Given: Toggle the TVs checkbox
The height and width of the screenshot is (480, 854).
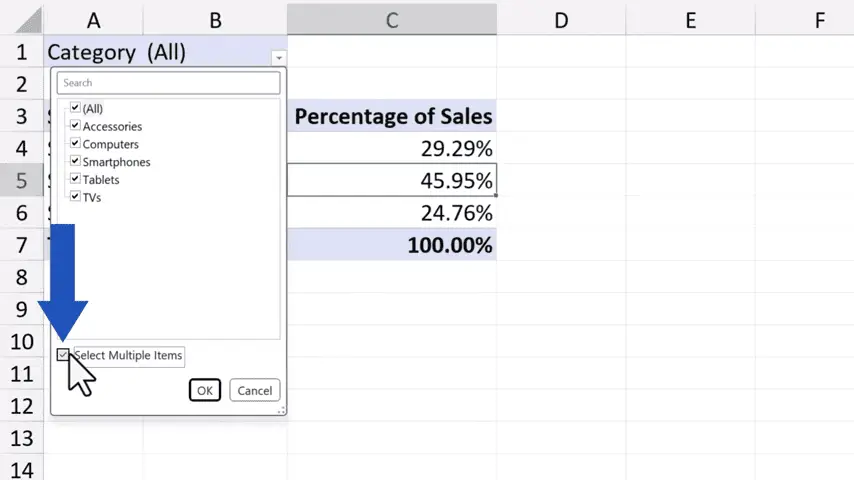Looking at the screenshot, I should (x=75, y=197).
